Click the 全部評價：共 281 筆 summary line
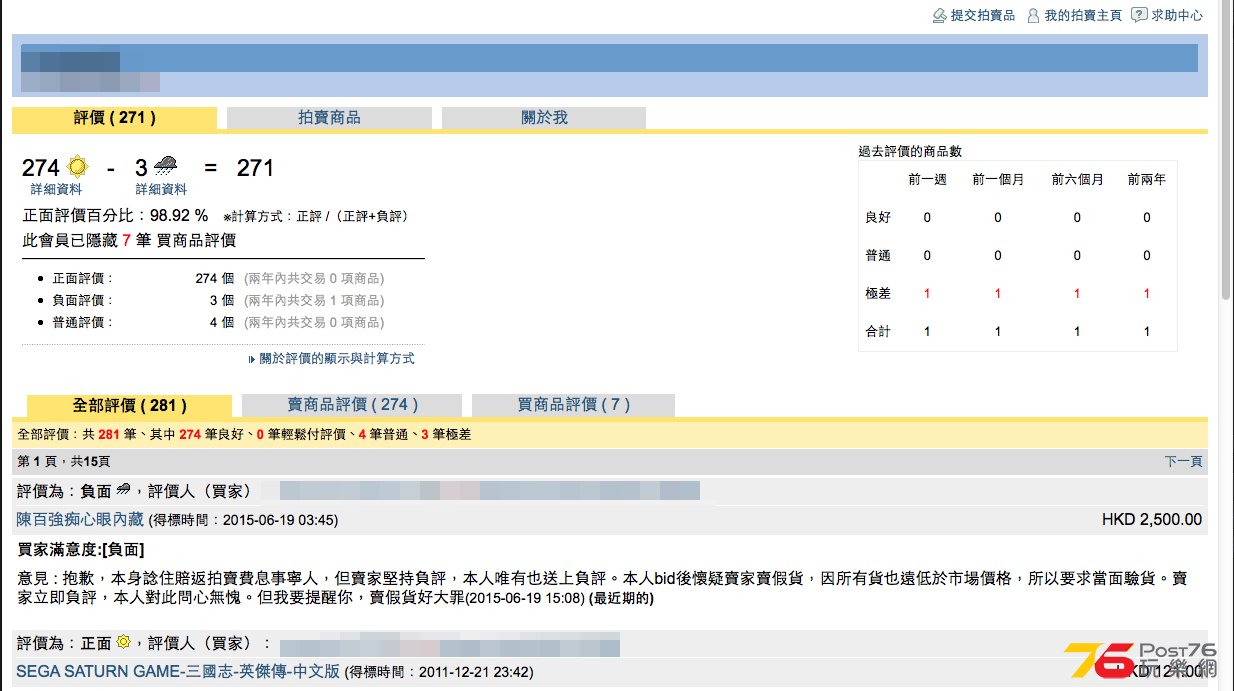The width and height of the screenshot is (1234, 691). [x=244, y=434]
